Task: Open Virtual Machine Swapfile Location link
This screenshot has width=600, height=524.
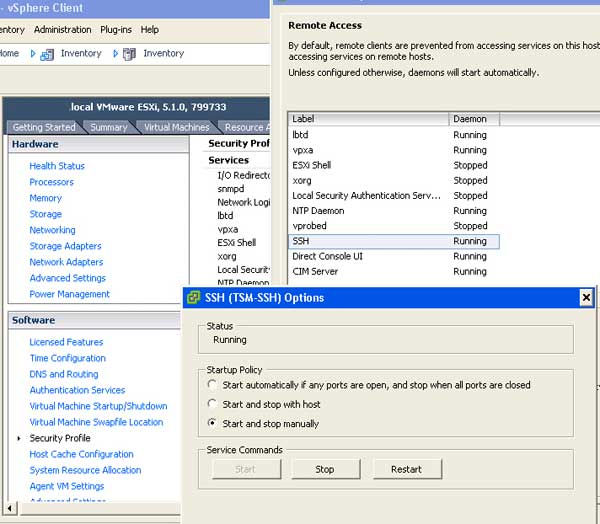Action: click(x=96, y=423)
